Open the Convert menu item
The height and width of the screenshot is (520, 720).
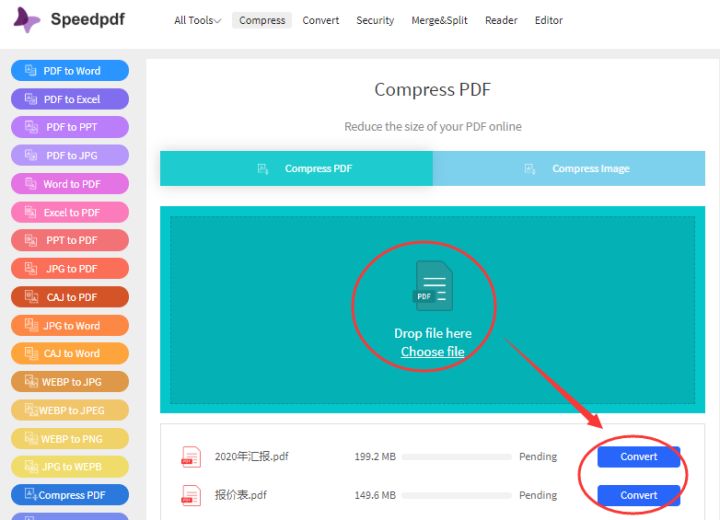pos(321,20)
